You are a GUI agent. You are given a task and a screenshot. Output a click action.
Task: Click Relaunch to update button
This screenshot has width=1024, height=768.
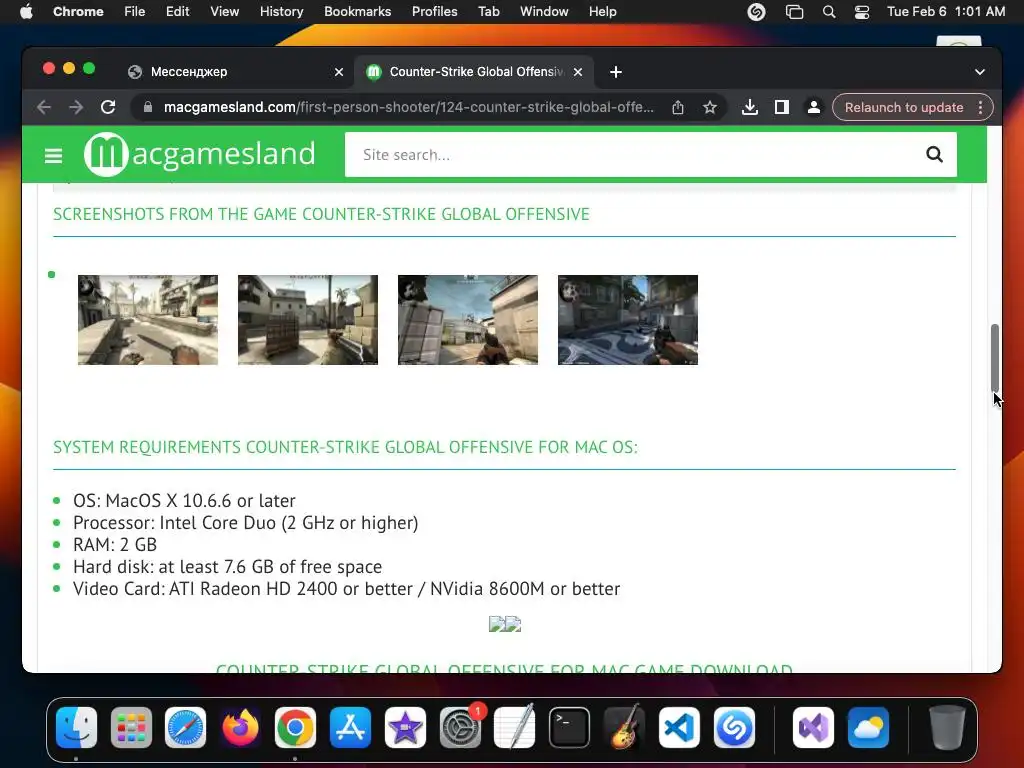point(904,107)
